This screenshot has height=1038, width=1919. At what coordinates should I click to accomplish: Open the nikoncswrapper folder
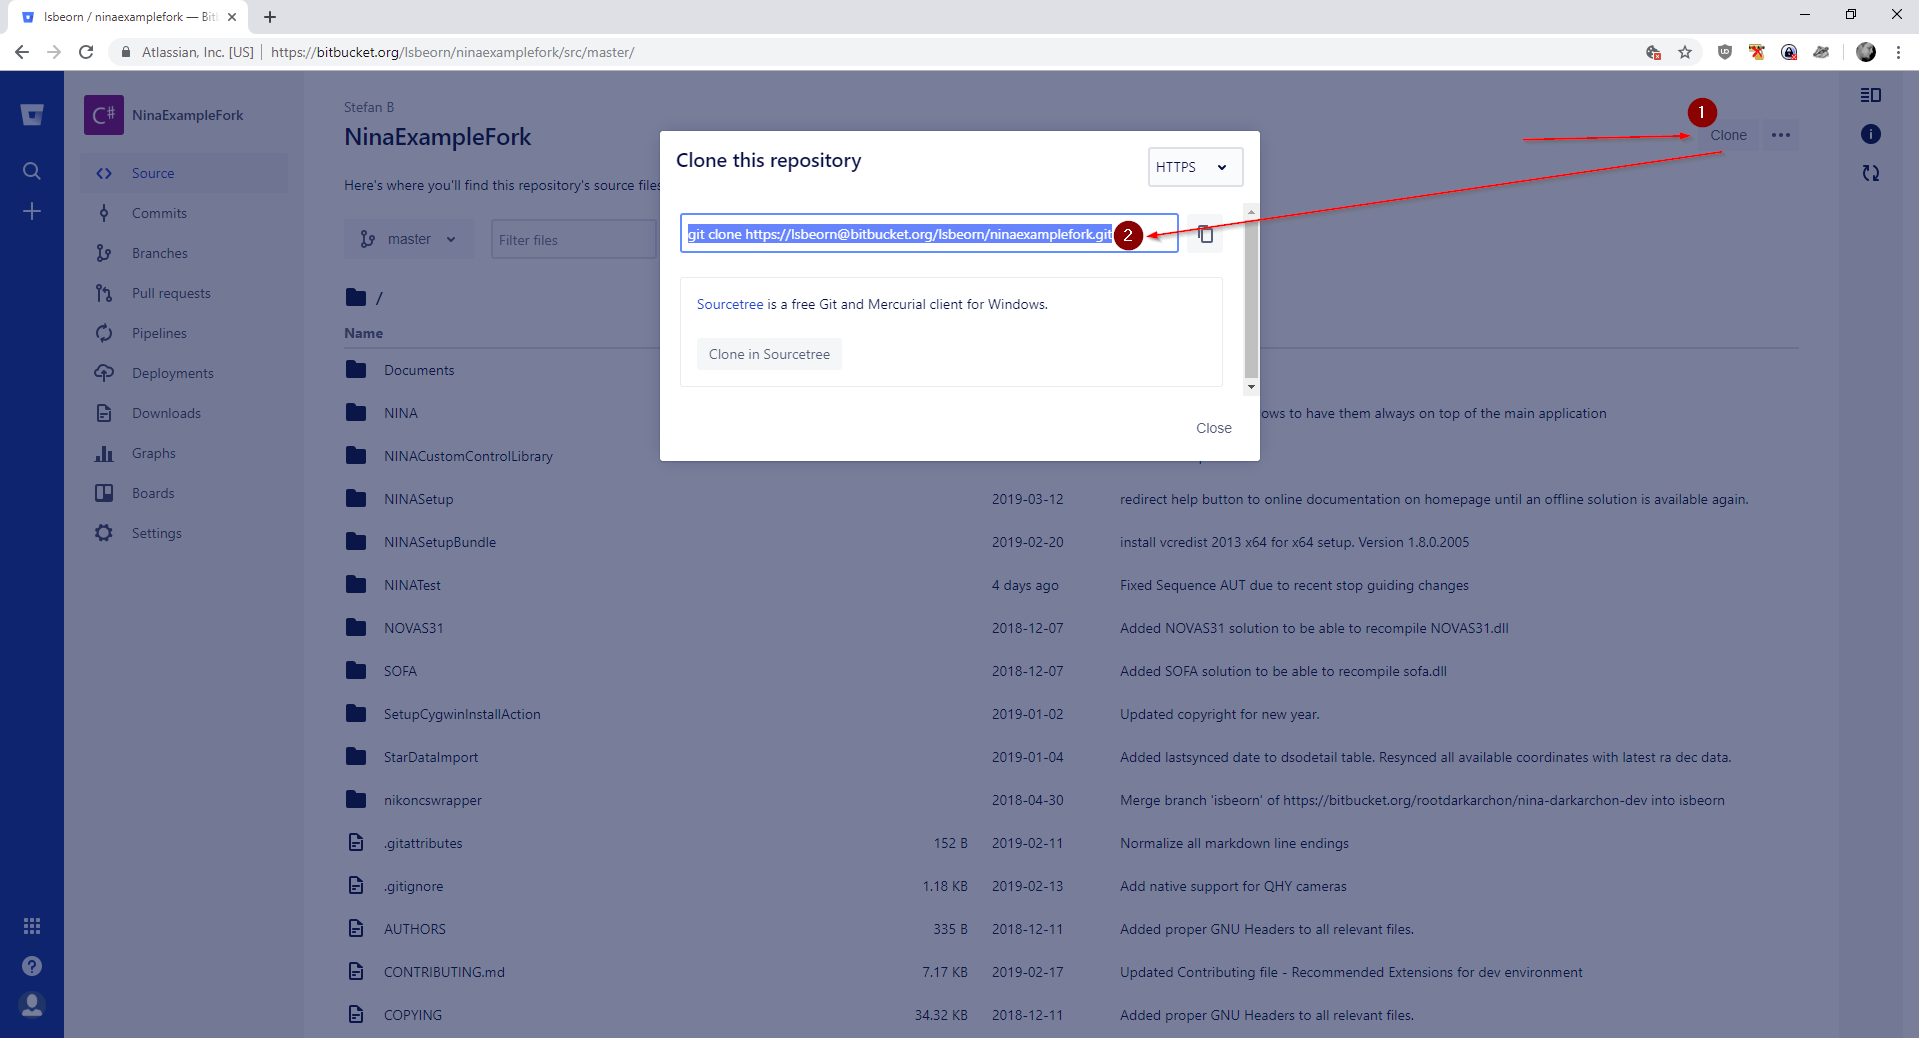(433, 800)
